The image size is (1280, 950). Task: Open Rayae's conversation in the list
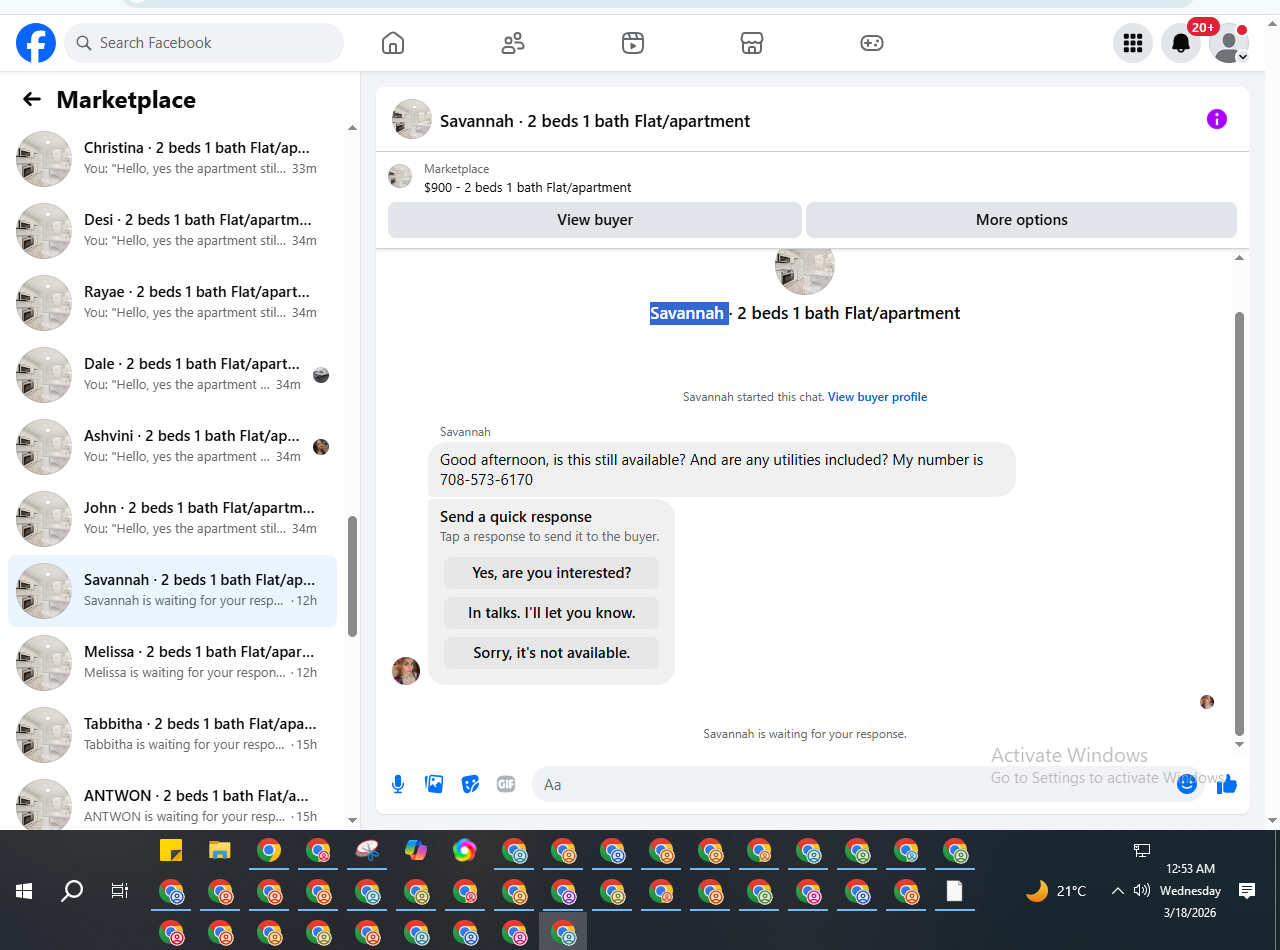click(x=172, y=303)
